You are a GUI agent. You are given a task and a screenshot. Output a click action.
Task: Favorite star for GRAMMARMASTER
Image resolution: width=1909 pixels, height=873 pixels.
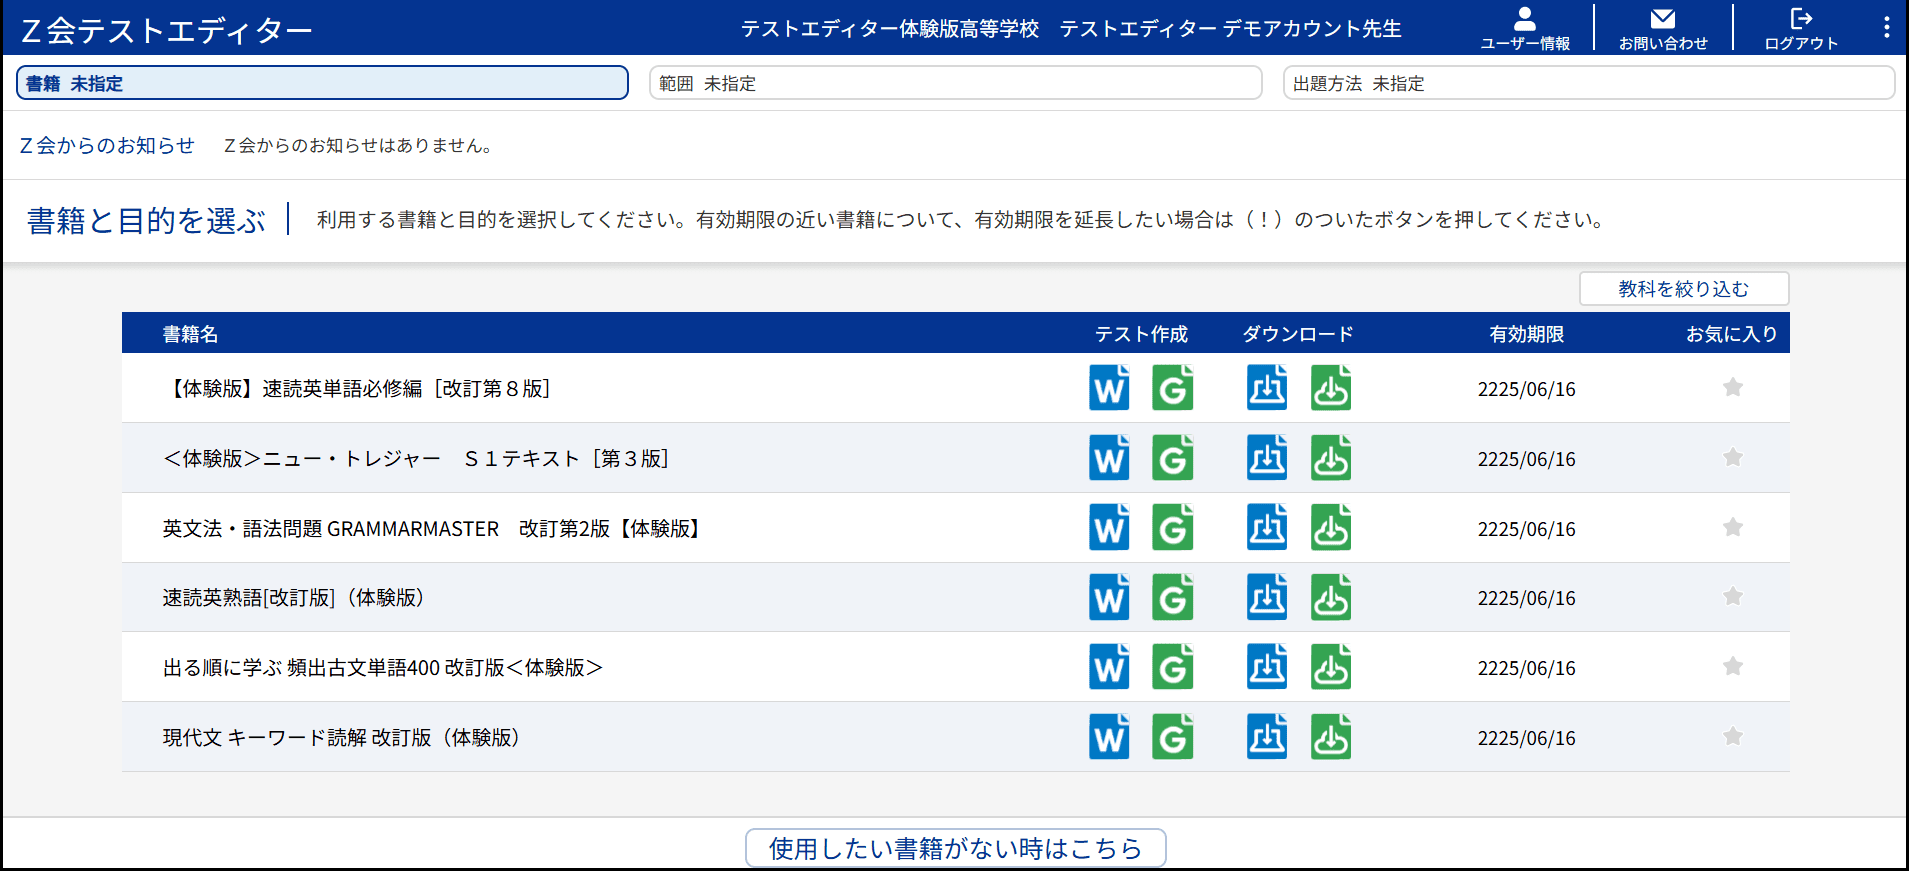tap(1733, 527)
